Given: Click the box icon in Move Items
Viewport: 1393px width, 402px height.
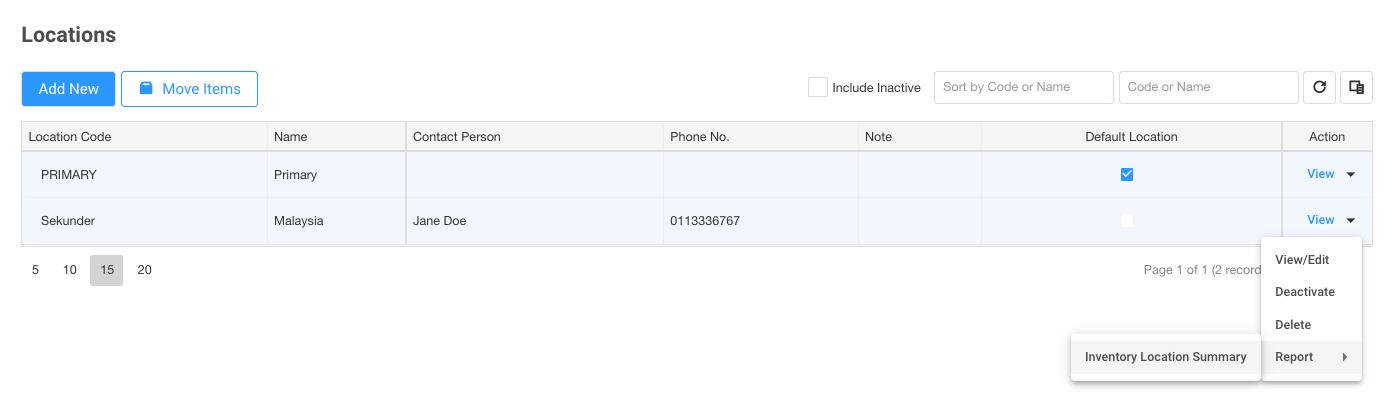Looking at the screenshot, I should 146,89.
